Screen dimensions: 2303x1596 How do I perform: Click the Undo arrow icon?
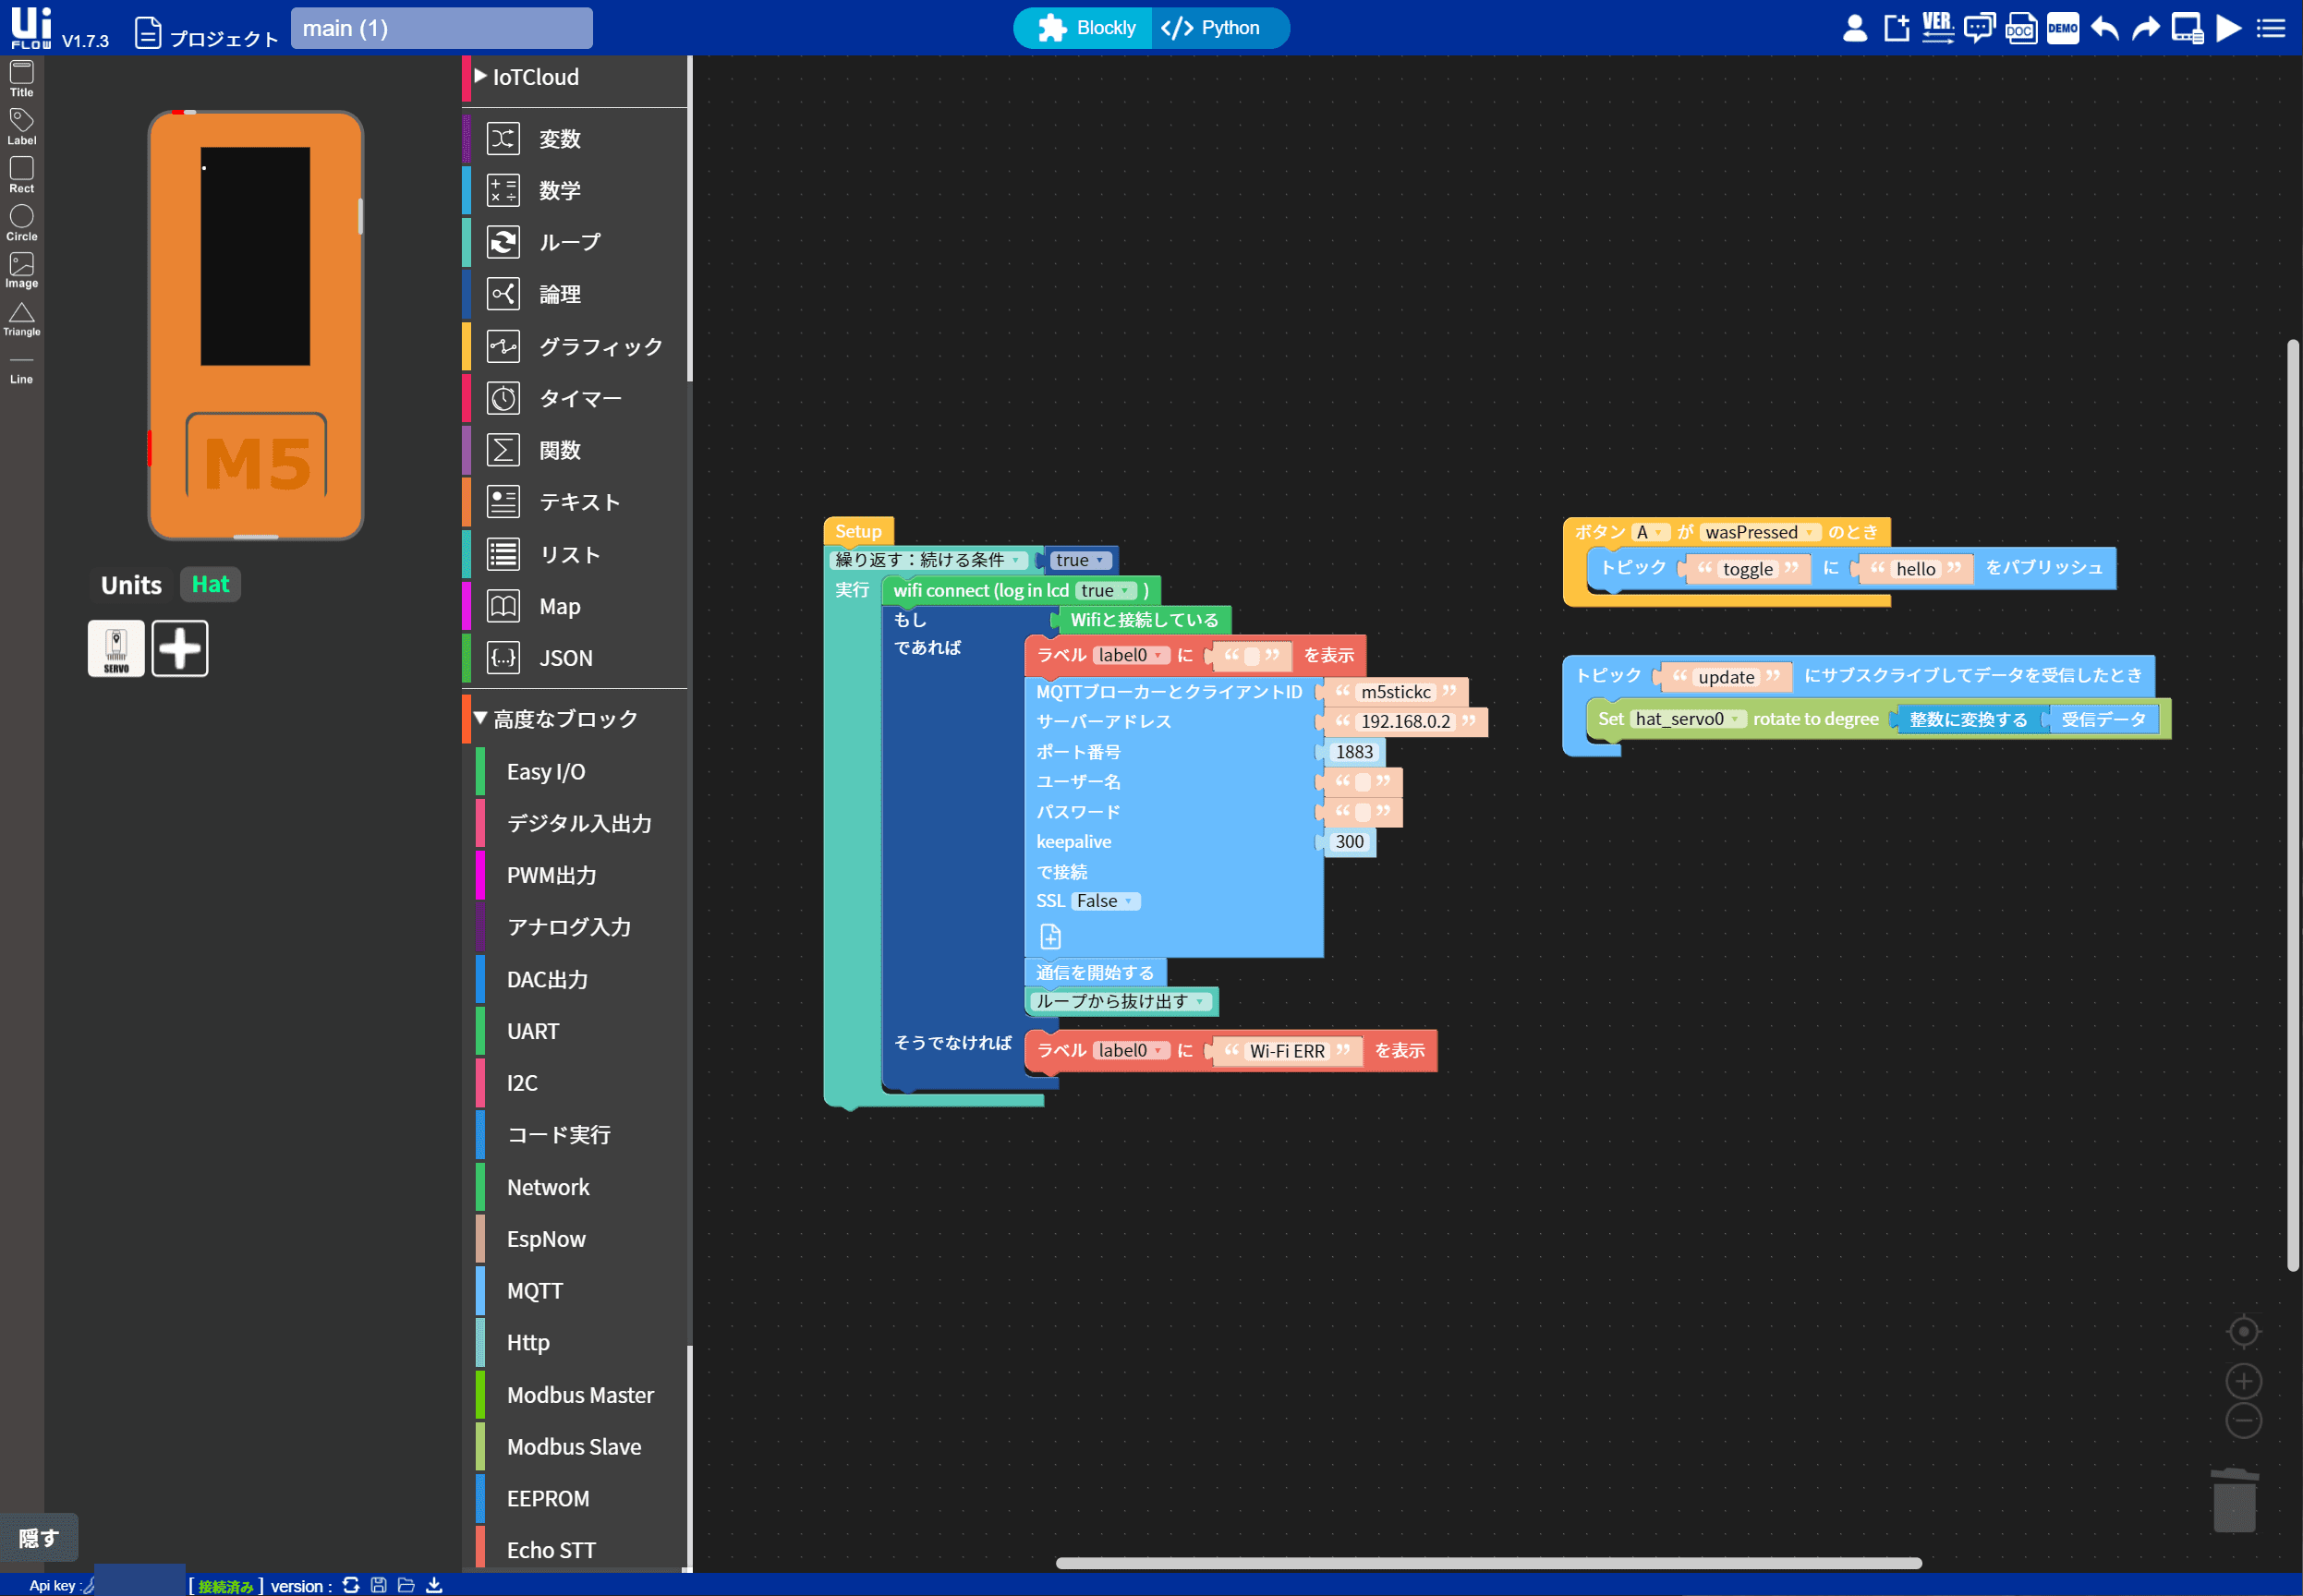click(x=2104, y=28)
